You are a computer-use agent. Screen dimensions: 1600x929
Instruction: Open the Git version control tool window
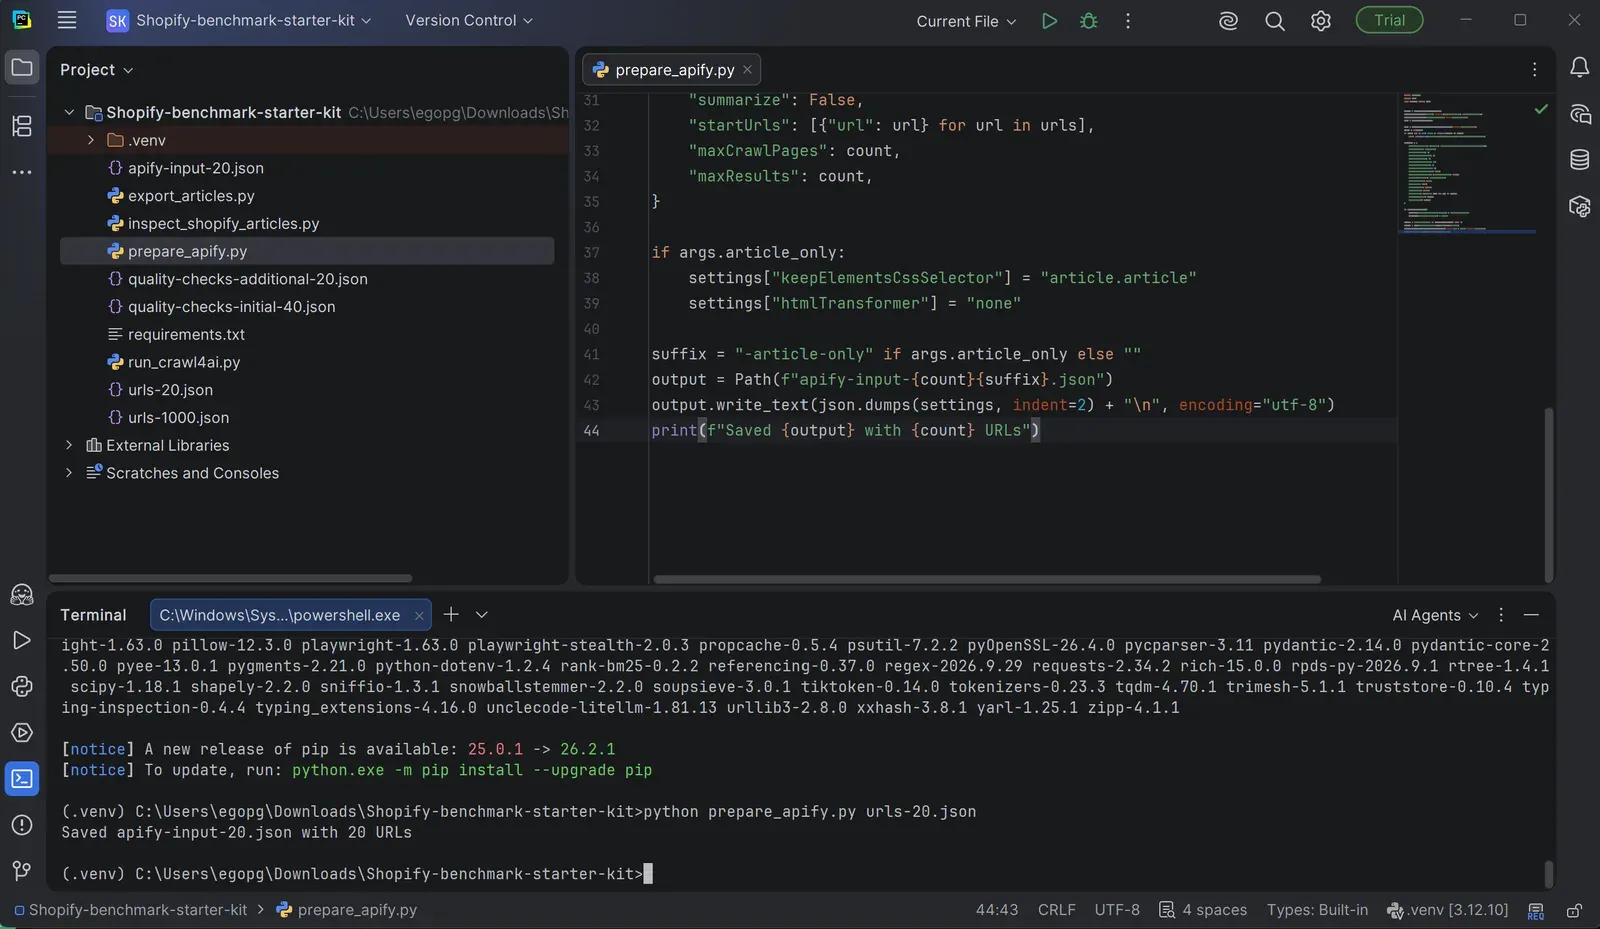pyautogui.click(x=22, y=870)
